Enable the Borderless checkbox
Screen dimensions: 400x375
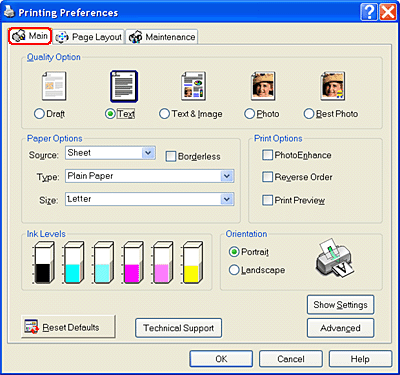click(171, 156)
